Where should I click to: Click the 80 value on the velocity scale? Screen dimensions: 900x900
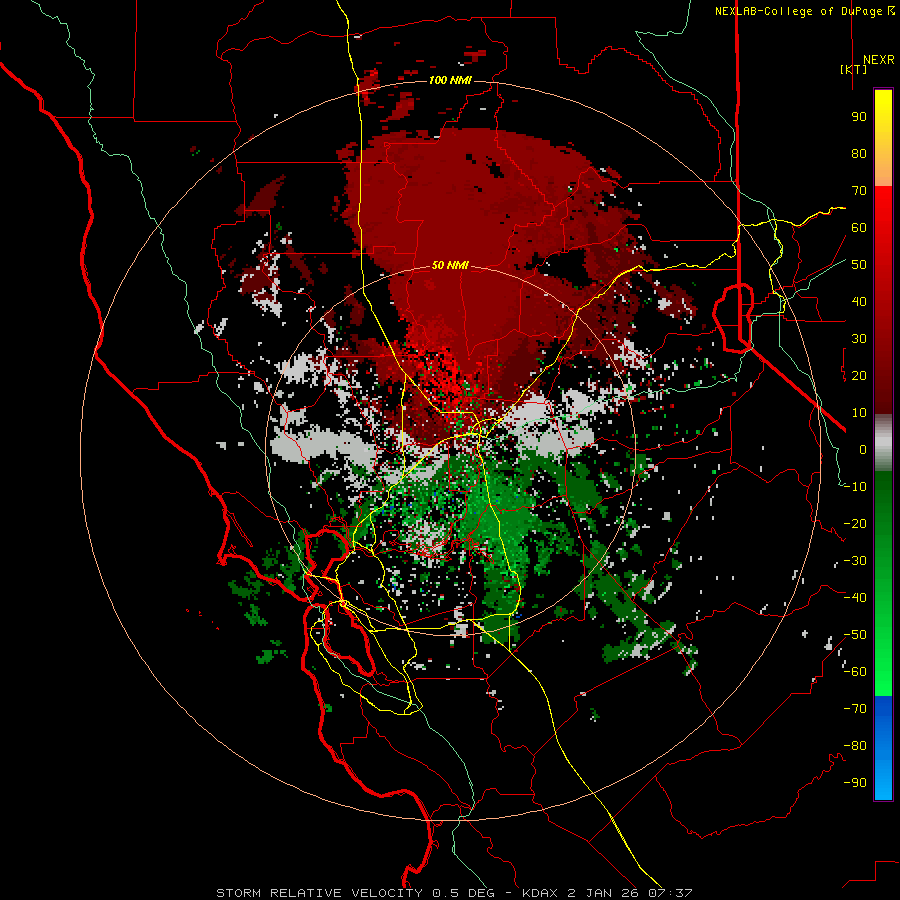click(859, 153)
